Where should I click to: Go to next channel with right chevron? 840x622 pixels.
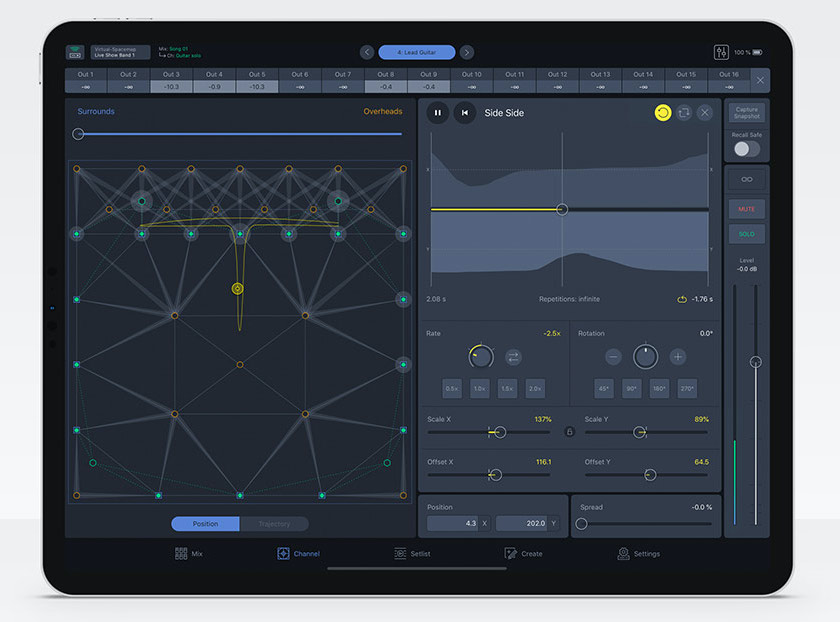467,52
